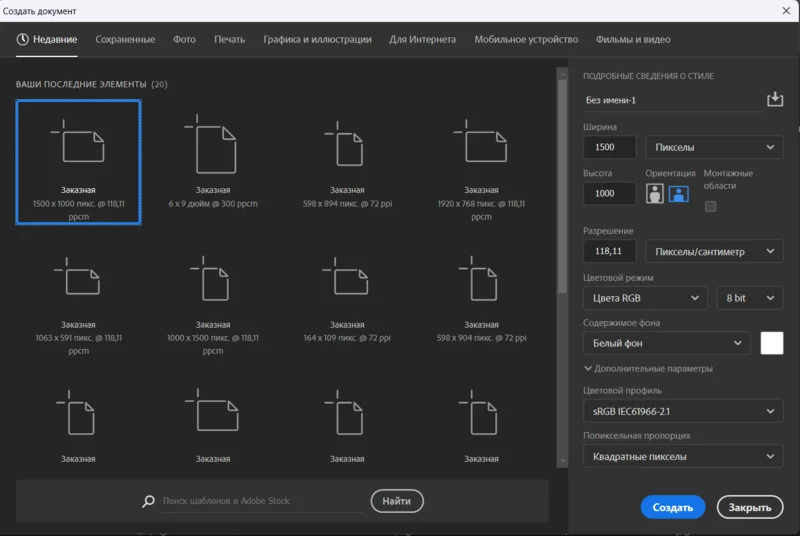Switch to the Сохраненные tab
Viewport: 800px width, 536px height.
125,40
